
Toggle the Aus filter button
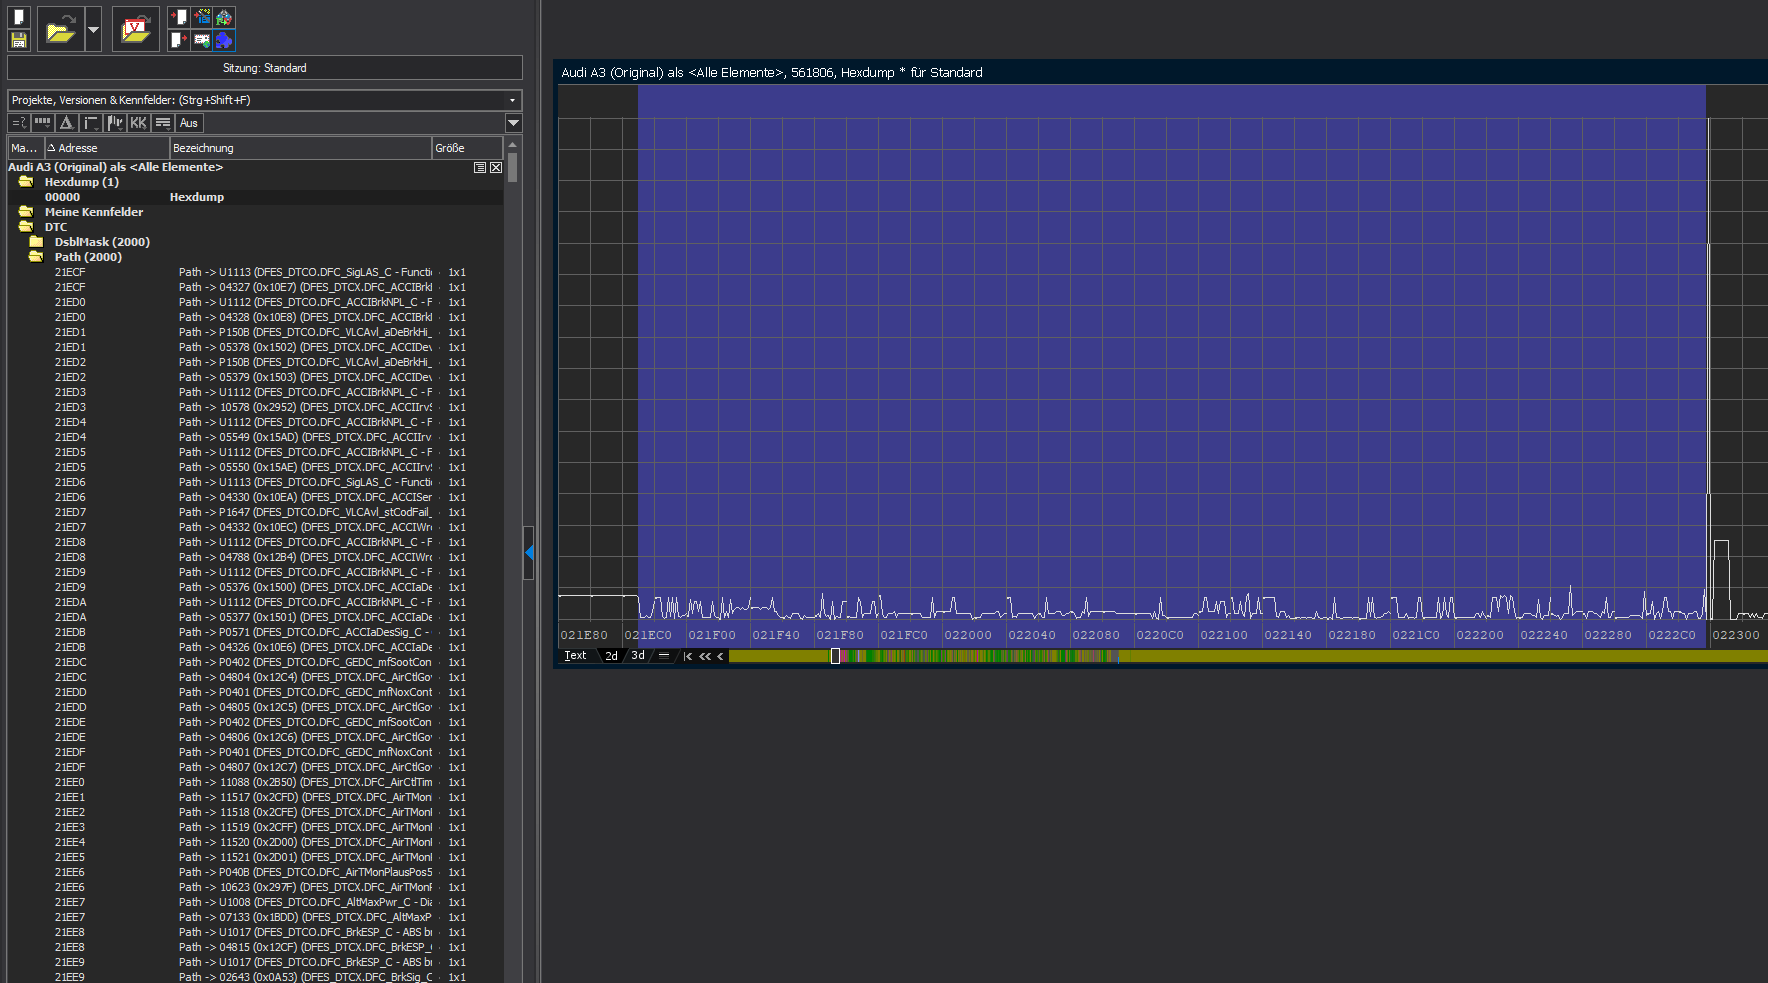pos(189,123)
